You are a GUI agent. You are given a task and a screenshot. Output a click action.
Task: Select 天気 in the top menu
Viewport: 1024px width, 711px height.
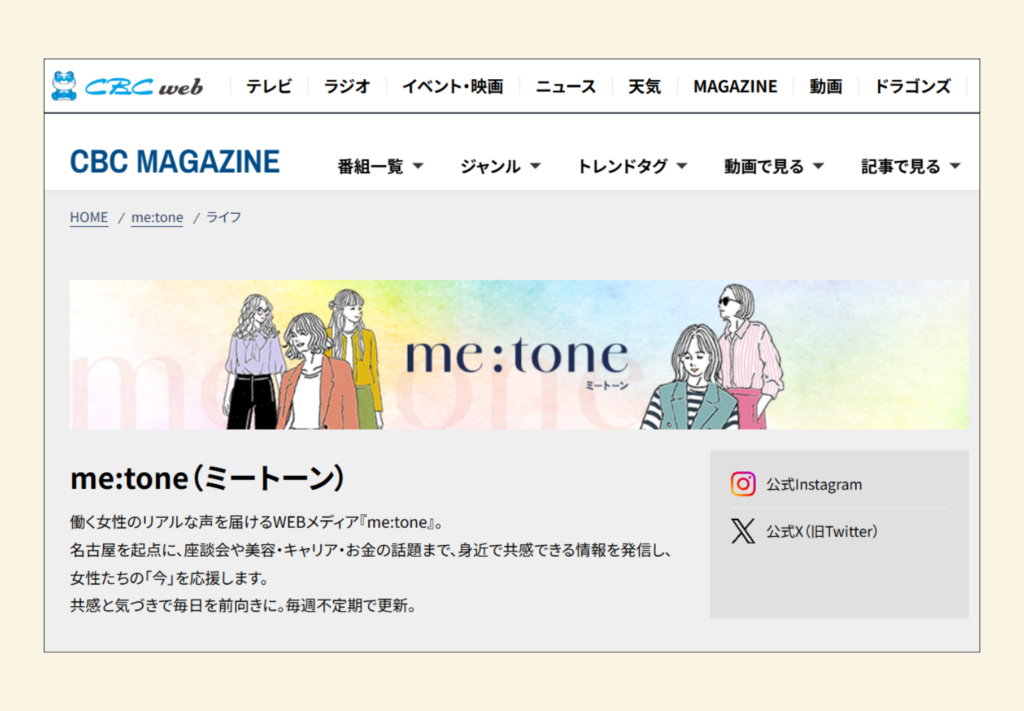tap(644, 86)
